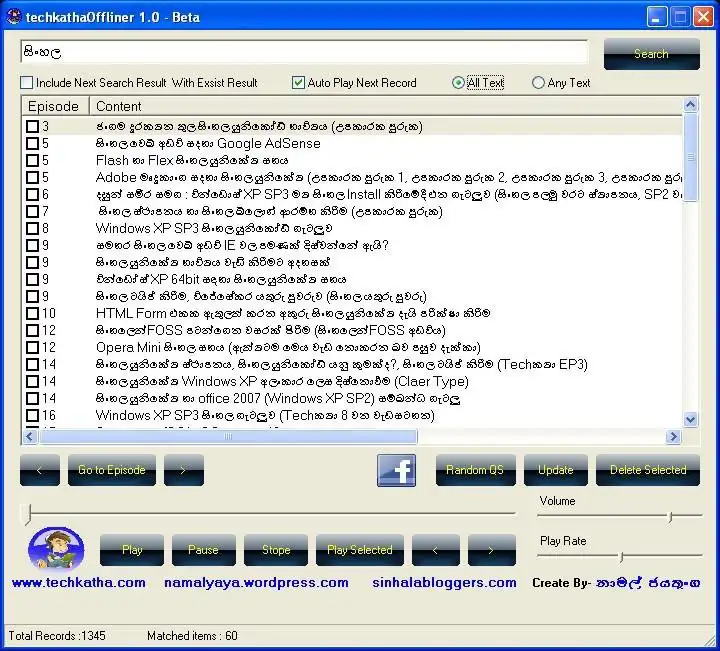Enable Include Next Search Result checkbox
This screenshot has width=720, height=651.
27,83
